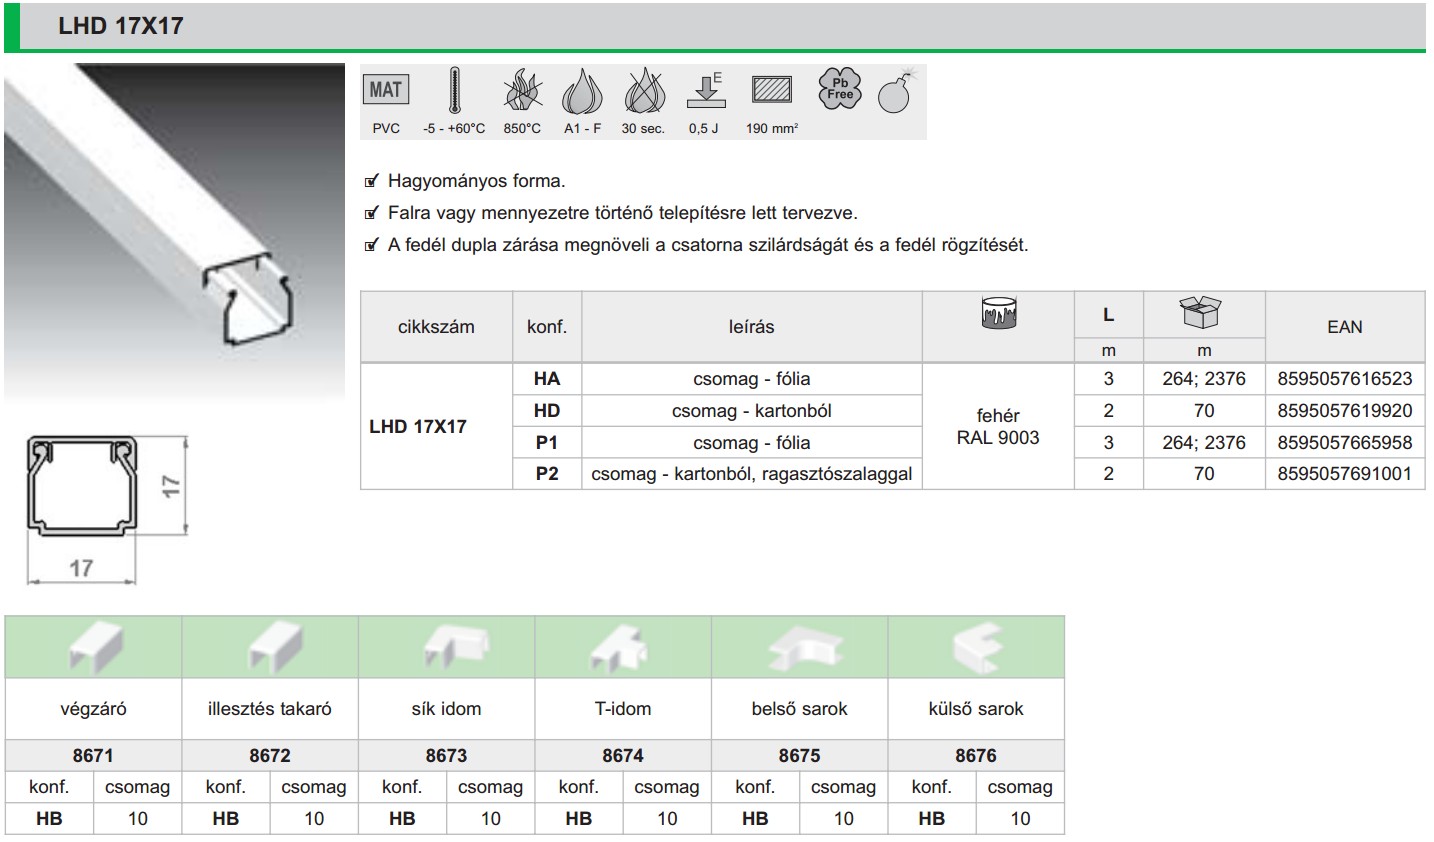This screenshot has width=1434, height=842.
Task: Click the végzáró part number 8671
Action: pos(93,755)
